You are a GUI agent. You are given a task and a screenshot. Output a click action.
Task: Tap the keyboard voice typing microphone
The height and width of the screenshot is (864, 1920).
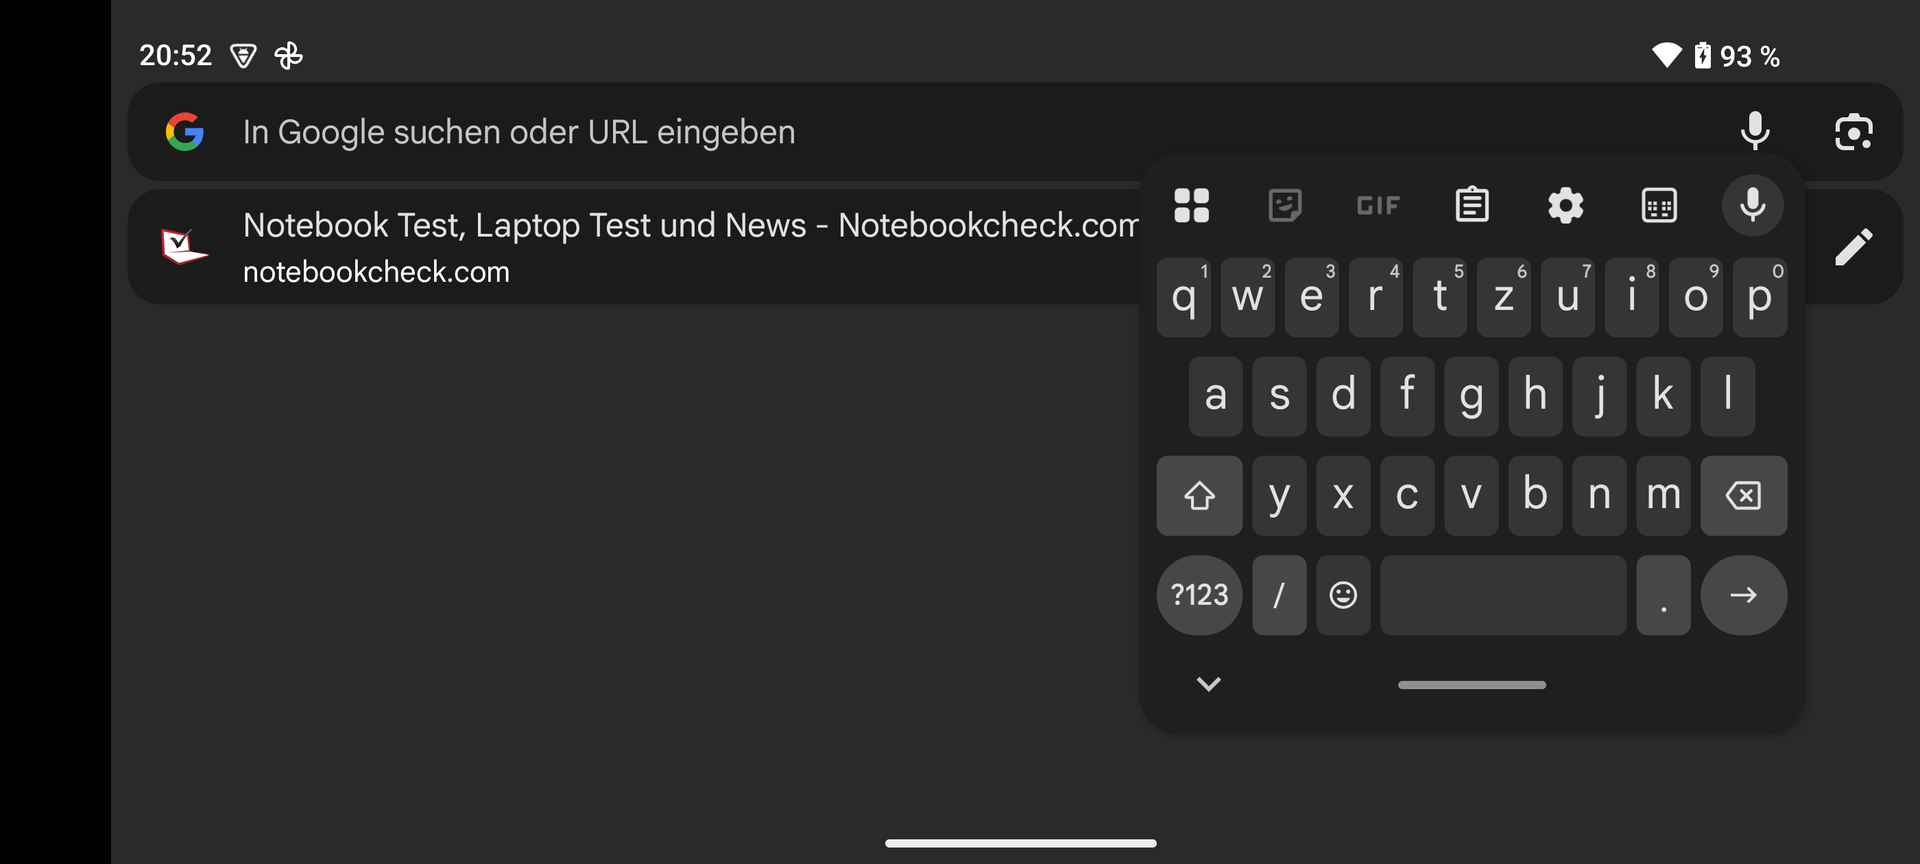1752,205
